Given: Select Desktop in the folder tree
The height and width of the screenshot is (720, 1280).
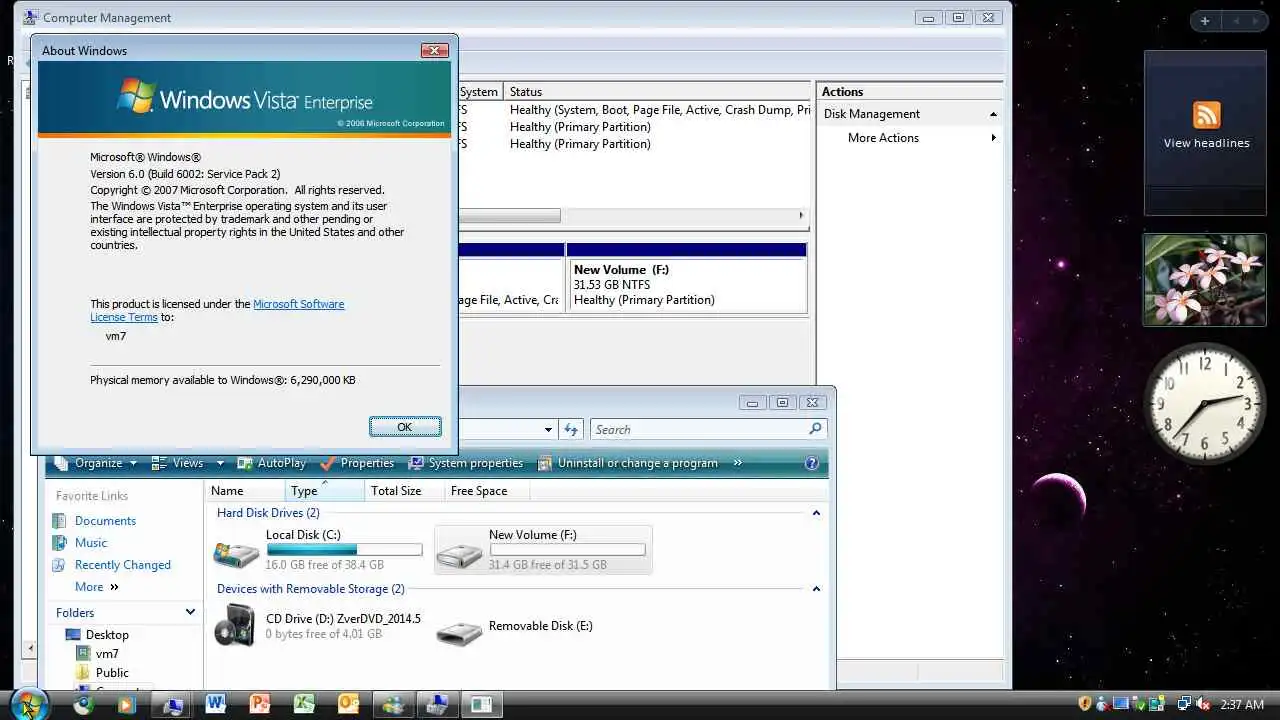Looking at the screenshot, I should (x=107, y=635).
